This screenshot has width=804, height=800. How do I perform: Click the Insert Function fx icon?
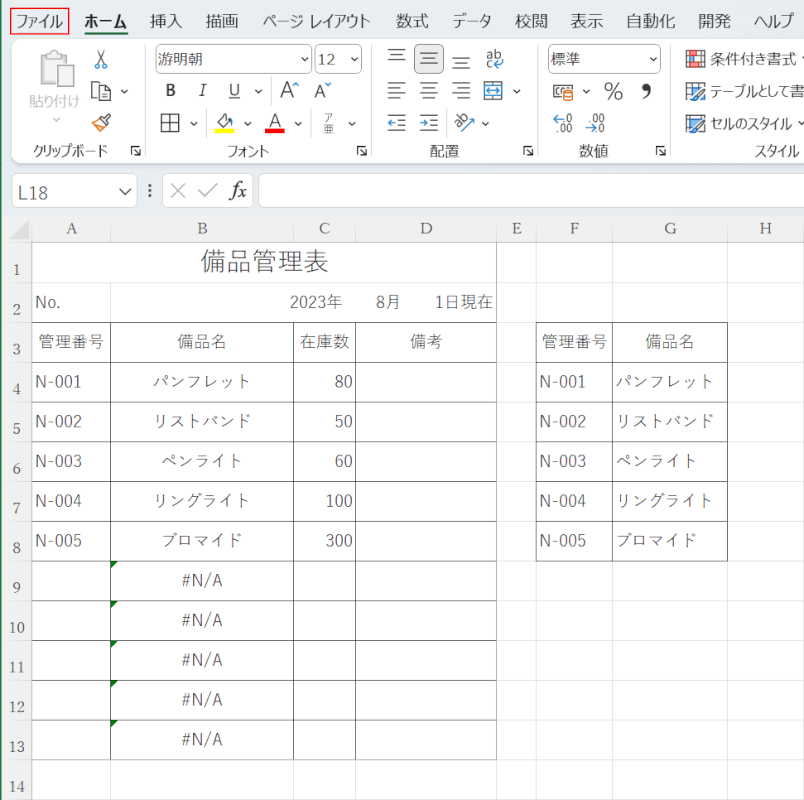click(x=238, y=191)
